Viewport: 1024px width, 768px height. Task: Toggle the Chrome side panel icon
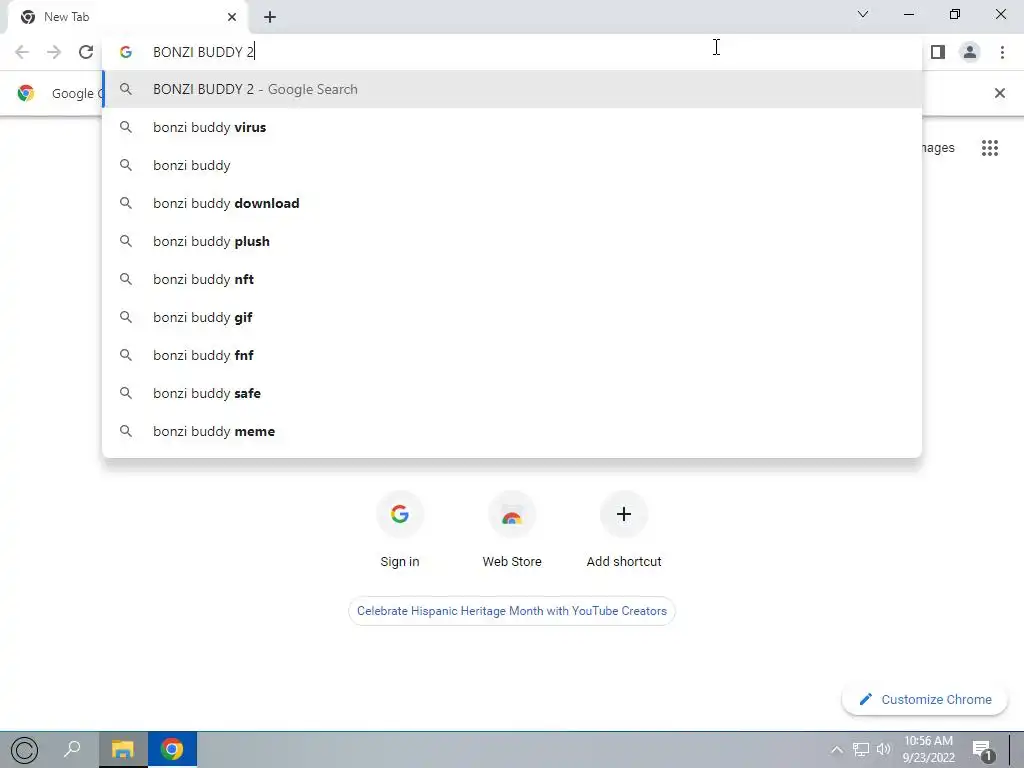tap(938, 52)
